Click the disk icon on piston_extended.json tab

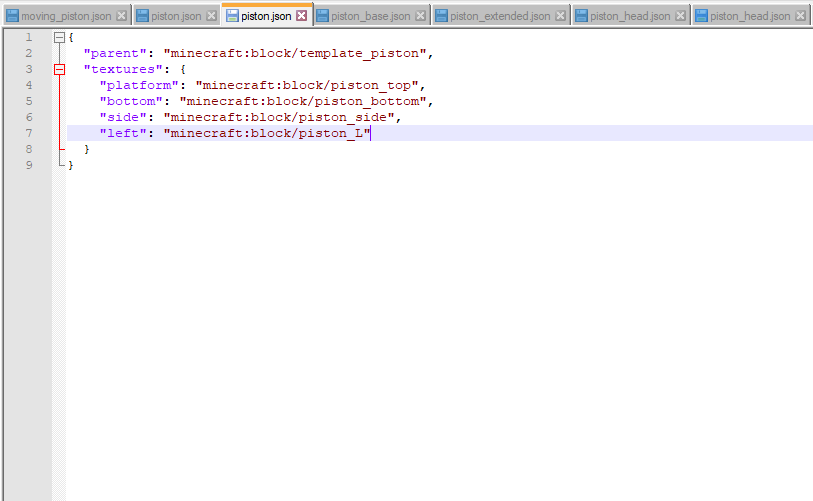click(x=441, y=16)
